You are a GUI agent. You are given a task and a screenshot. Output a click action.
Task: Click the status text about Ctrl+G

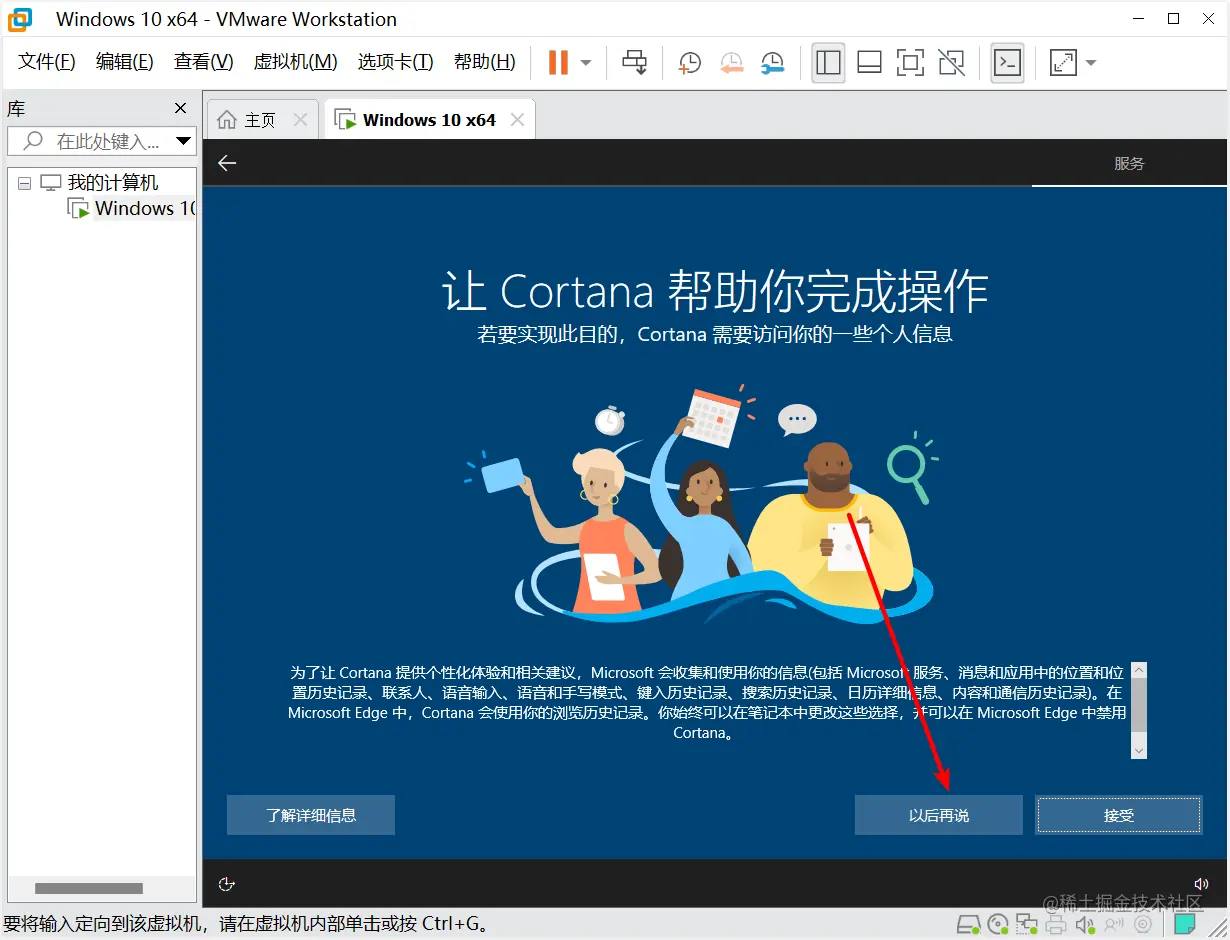click(245, 924)
